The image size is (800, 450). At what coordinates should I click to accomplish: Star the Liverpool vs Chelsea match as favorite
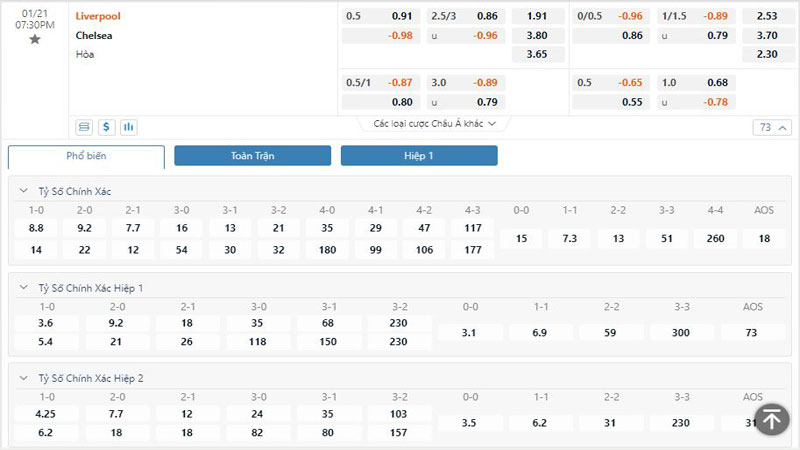pyautogui.click(x=35, y=39)
